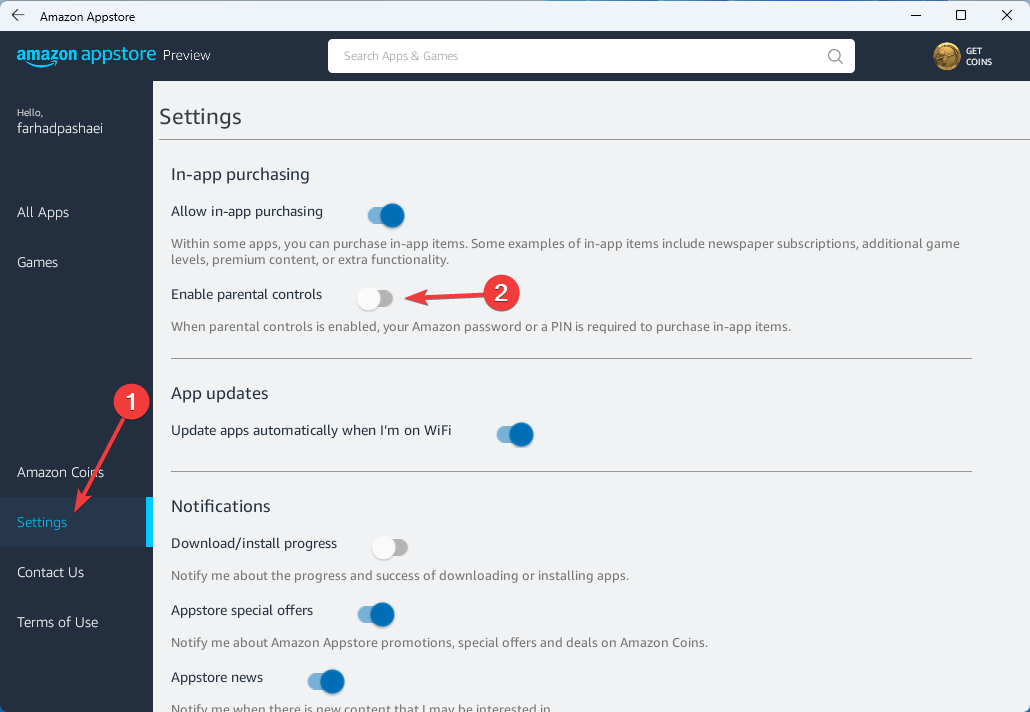The width and height of the screenshot is (1030, 712).
Task: Maximize the Amazon Appstore window
Action: pos(960,15)
